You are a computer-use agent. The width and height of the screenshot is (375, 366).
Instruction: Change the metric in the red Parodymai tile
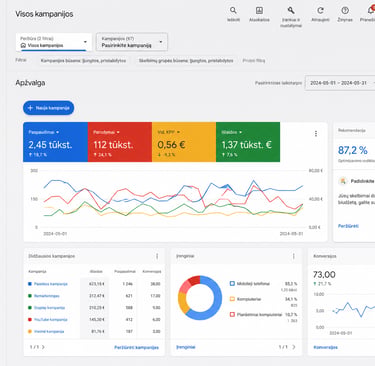(106, 132)
